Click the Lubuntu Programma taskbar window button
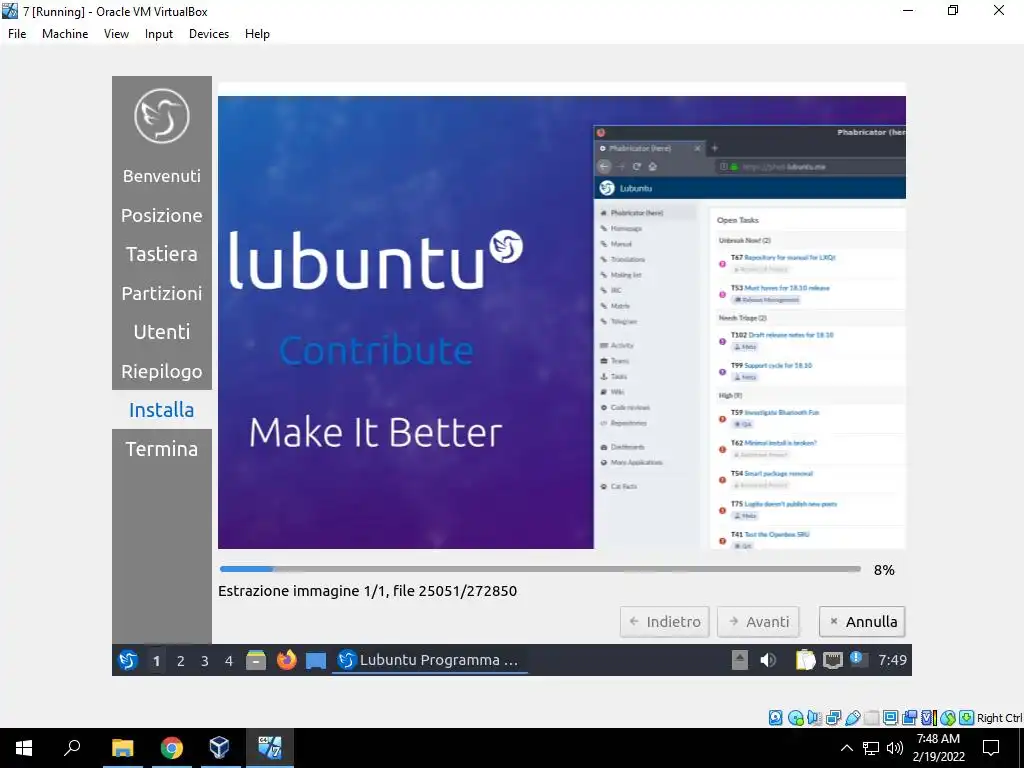This screenshot has height=768, width=1024. click(430, 660)
